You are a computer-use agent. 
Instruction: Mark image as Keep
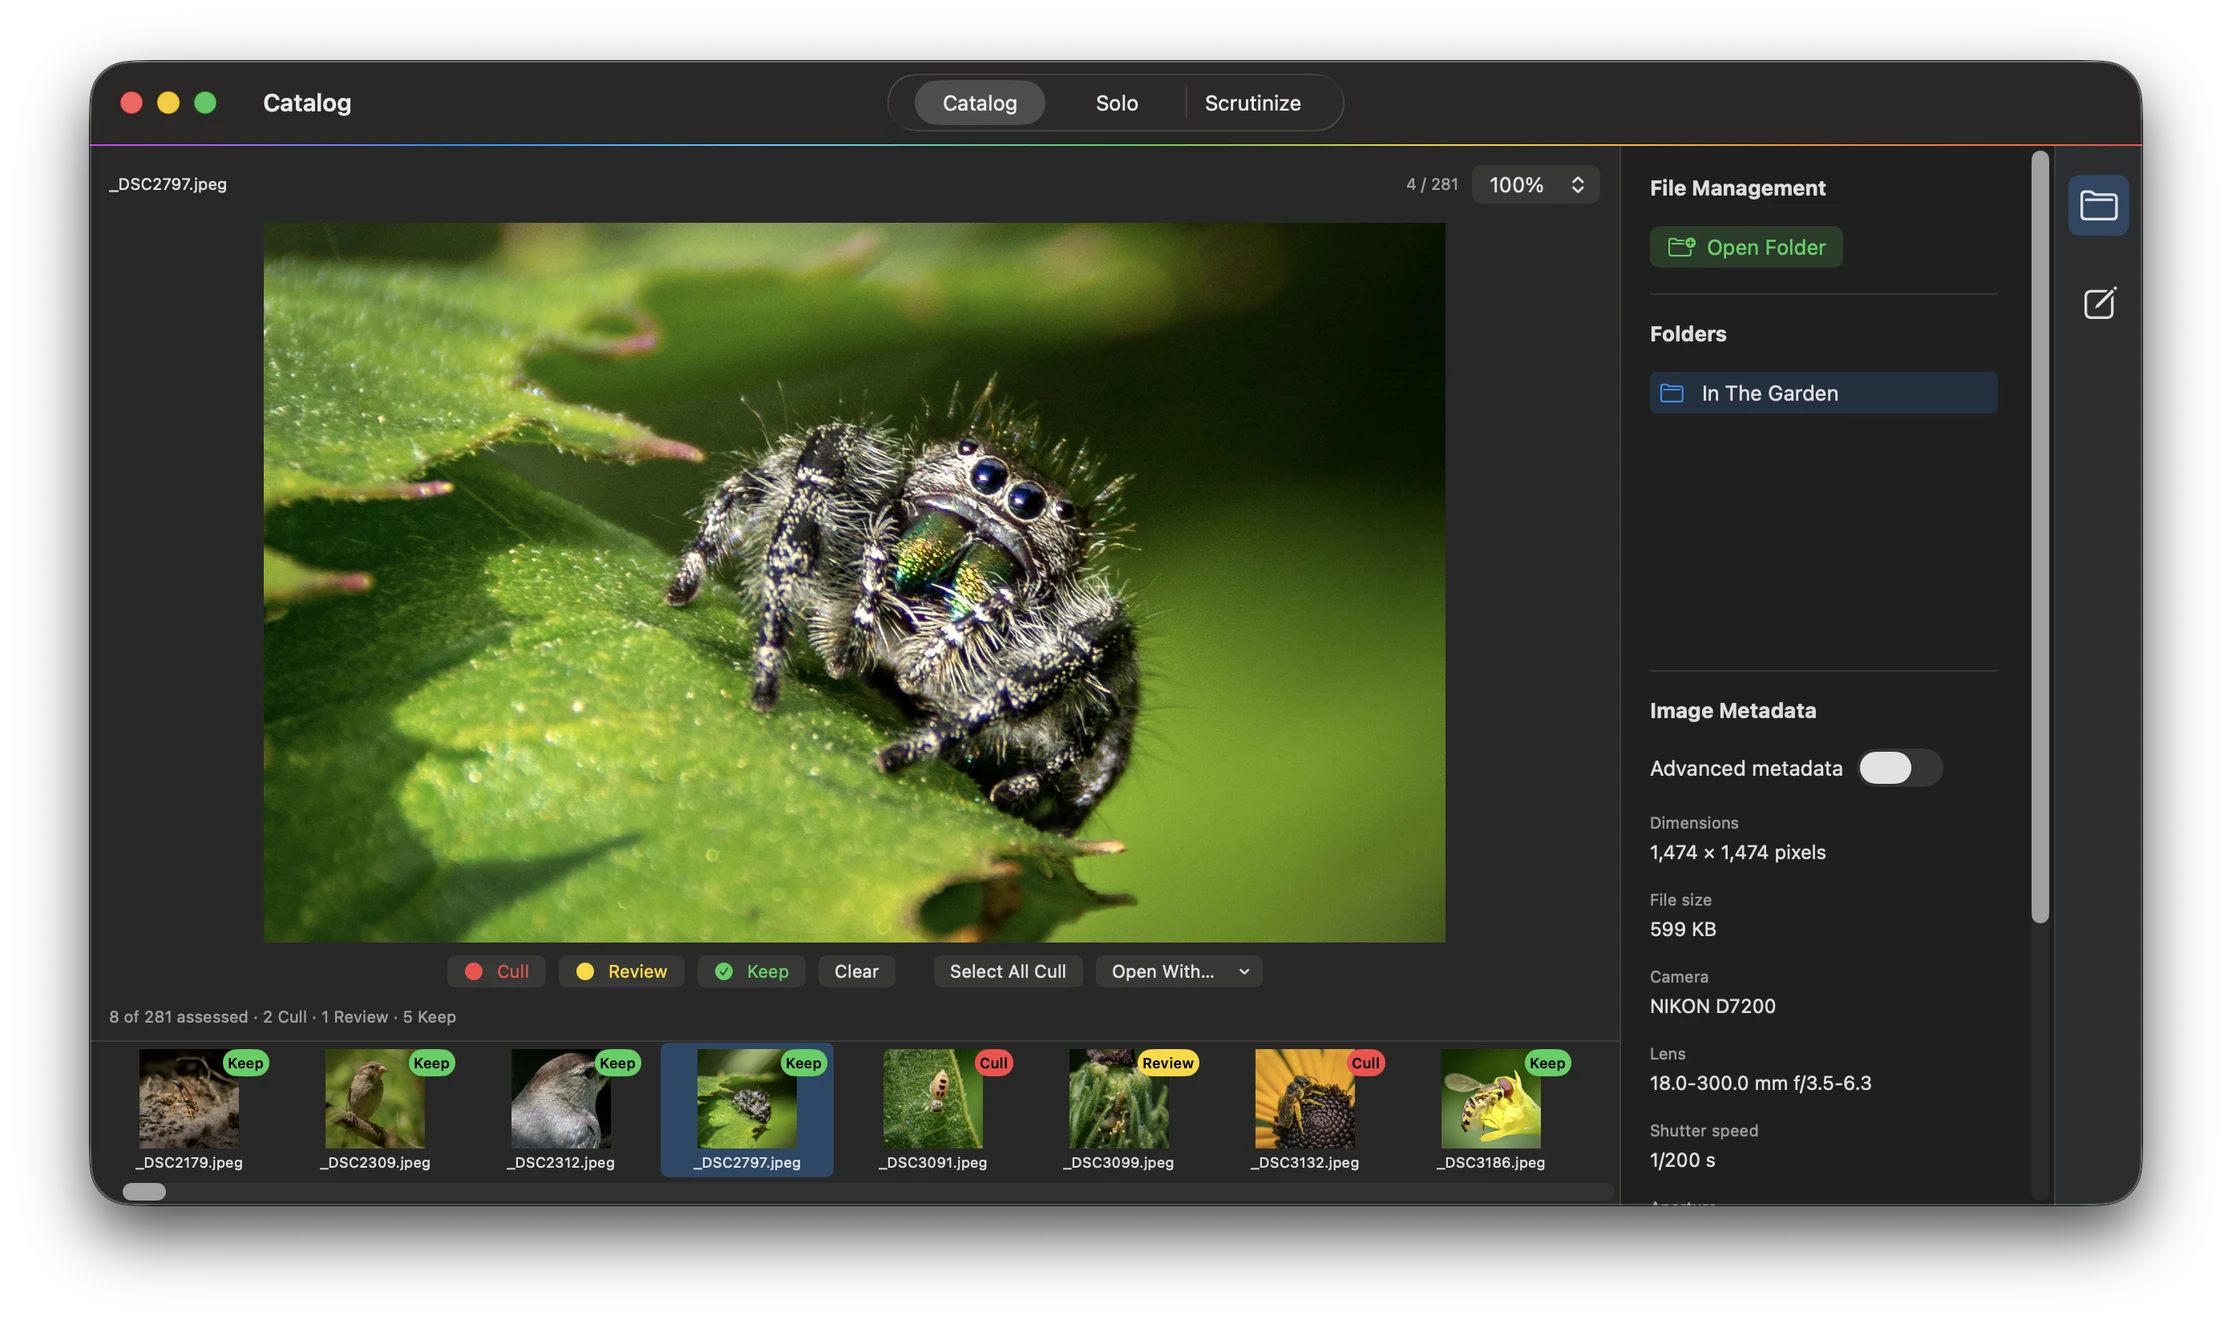coord(752,971)
